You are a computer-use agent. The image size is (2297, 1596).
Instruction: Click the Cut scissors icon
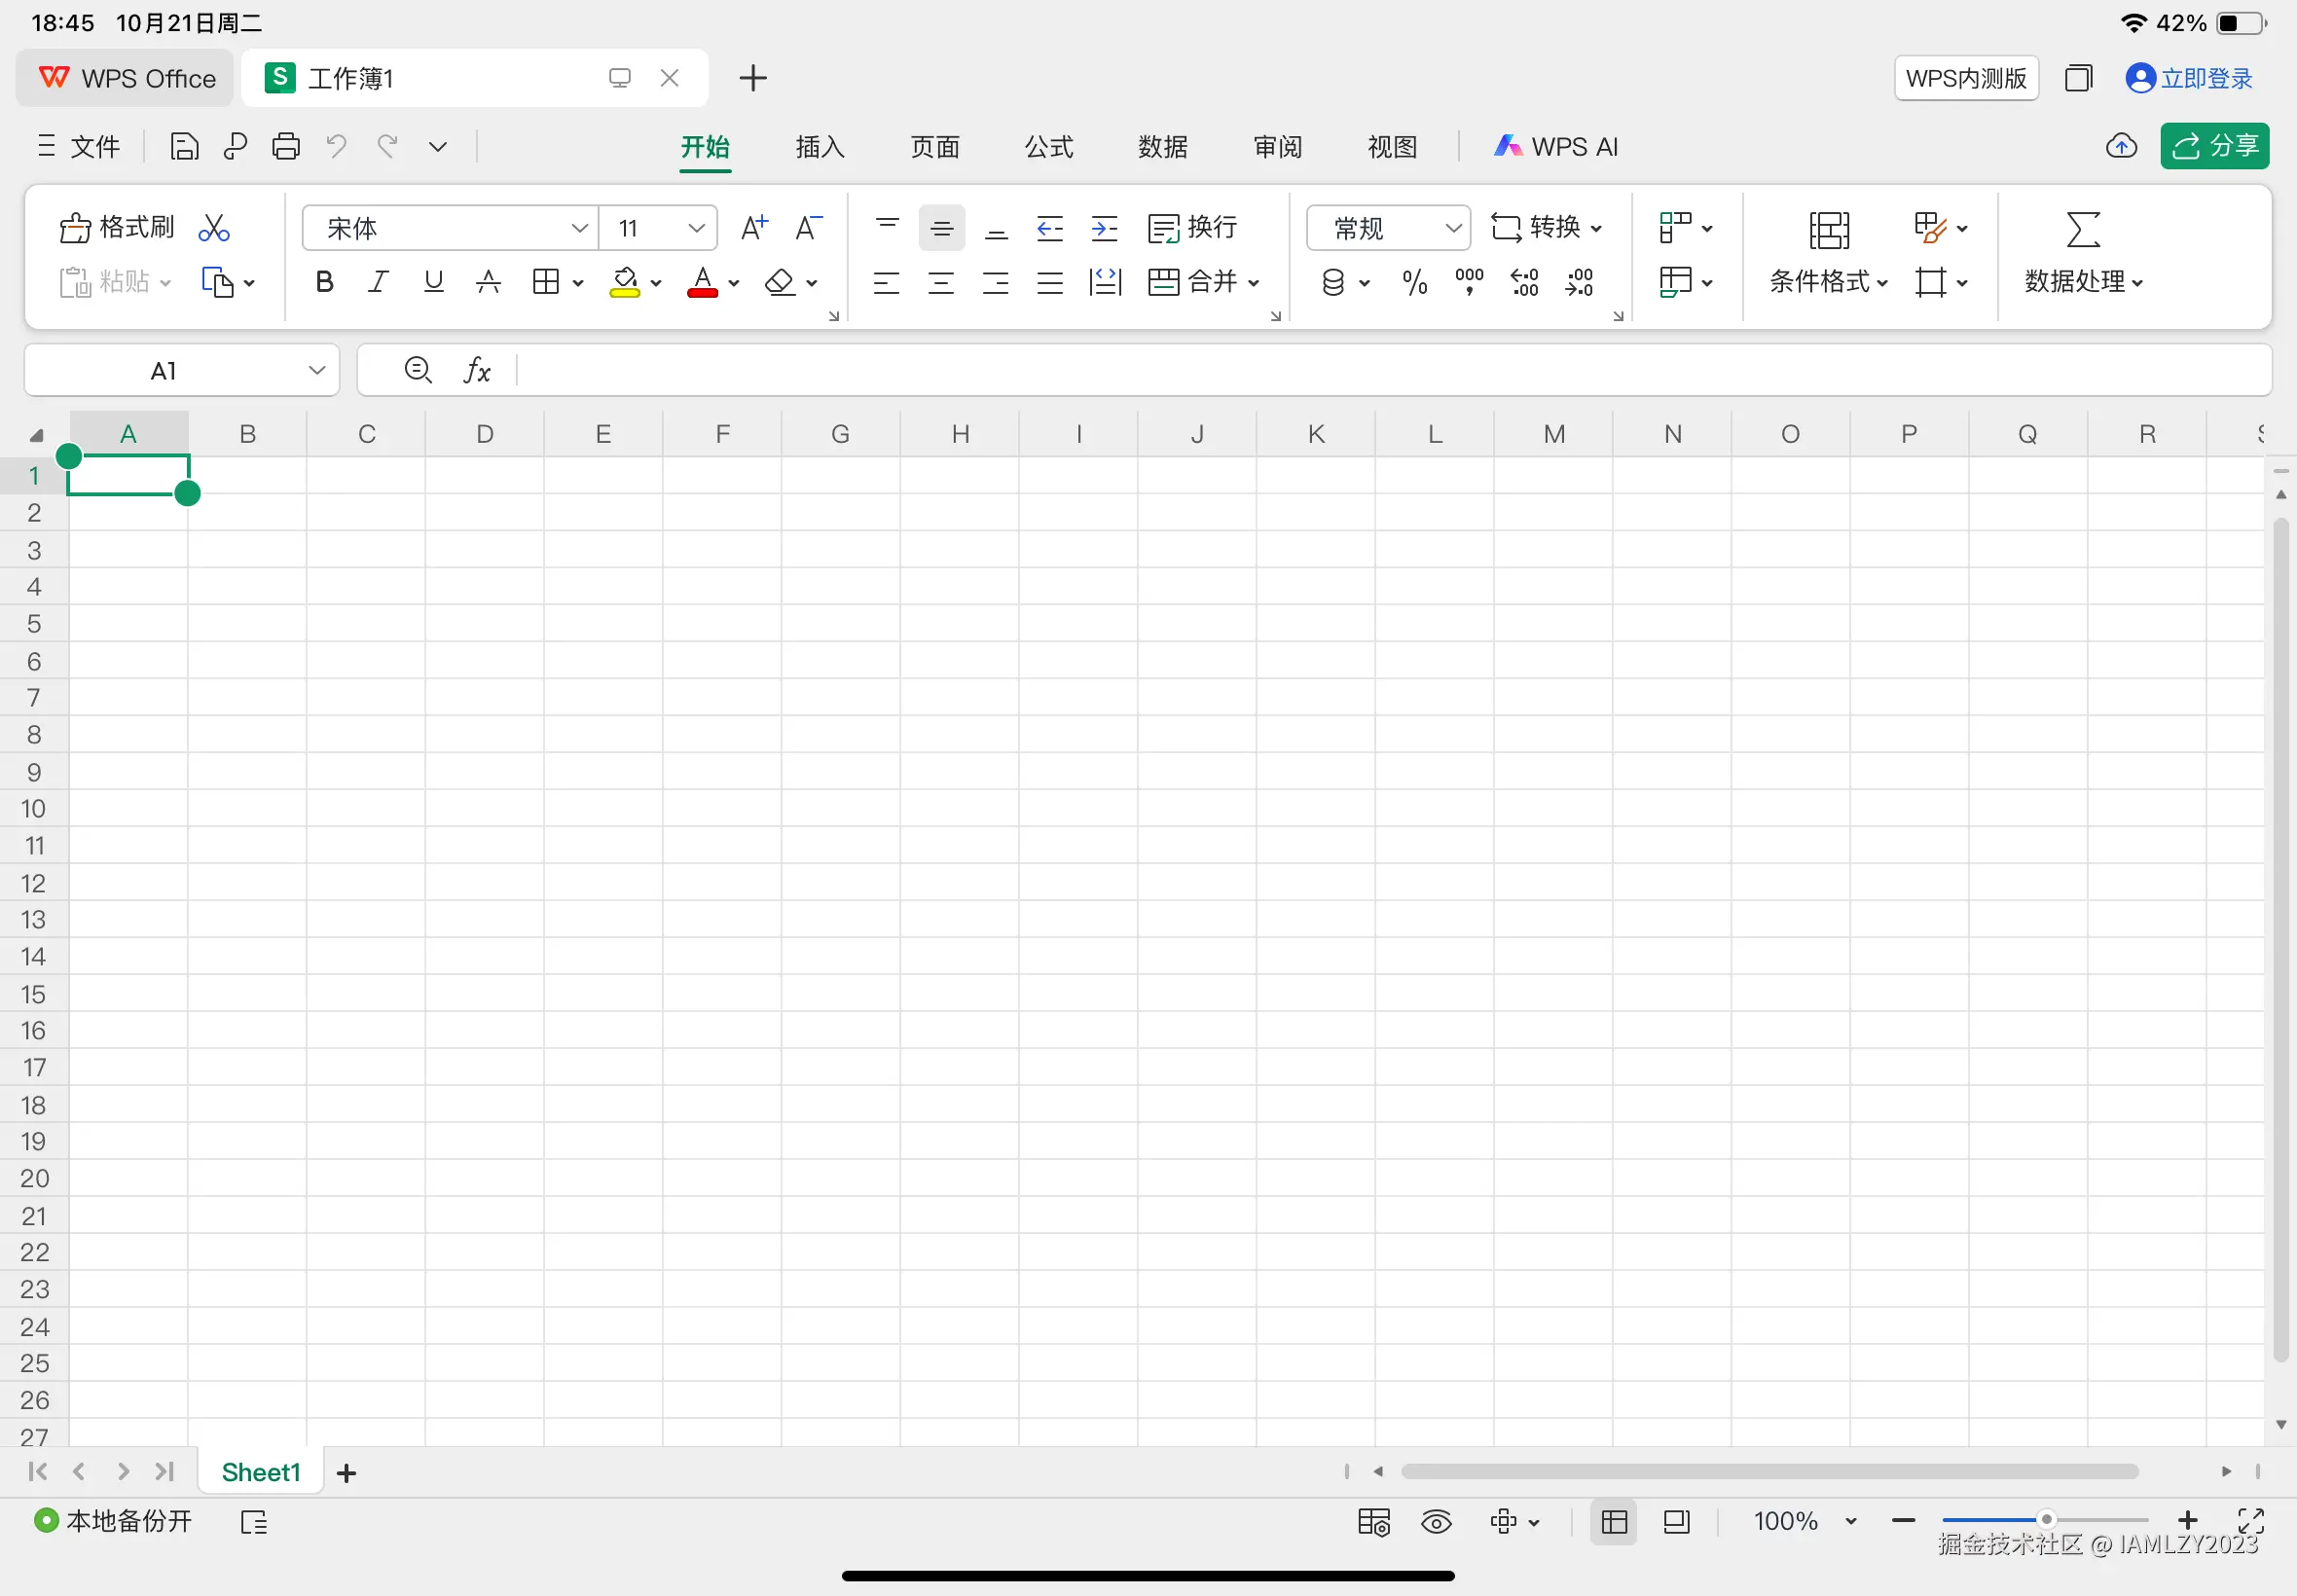pos(214,228)
